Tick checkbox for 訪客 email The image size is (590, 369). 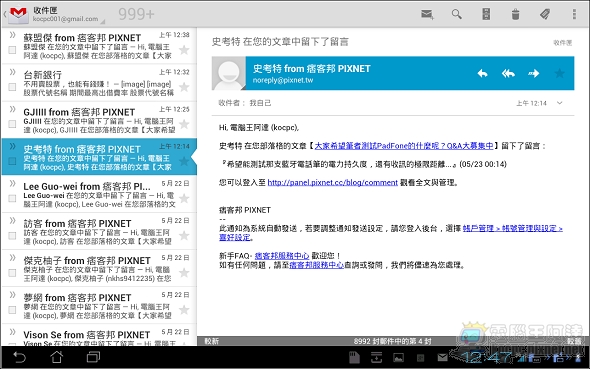pos(12,235)
